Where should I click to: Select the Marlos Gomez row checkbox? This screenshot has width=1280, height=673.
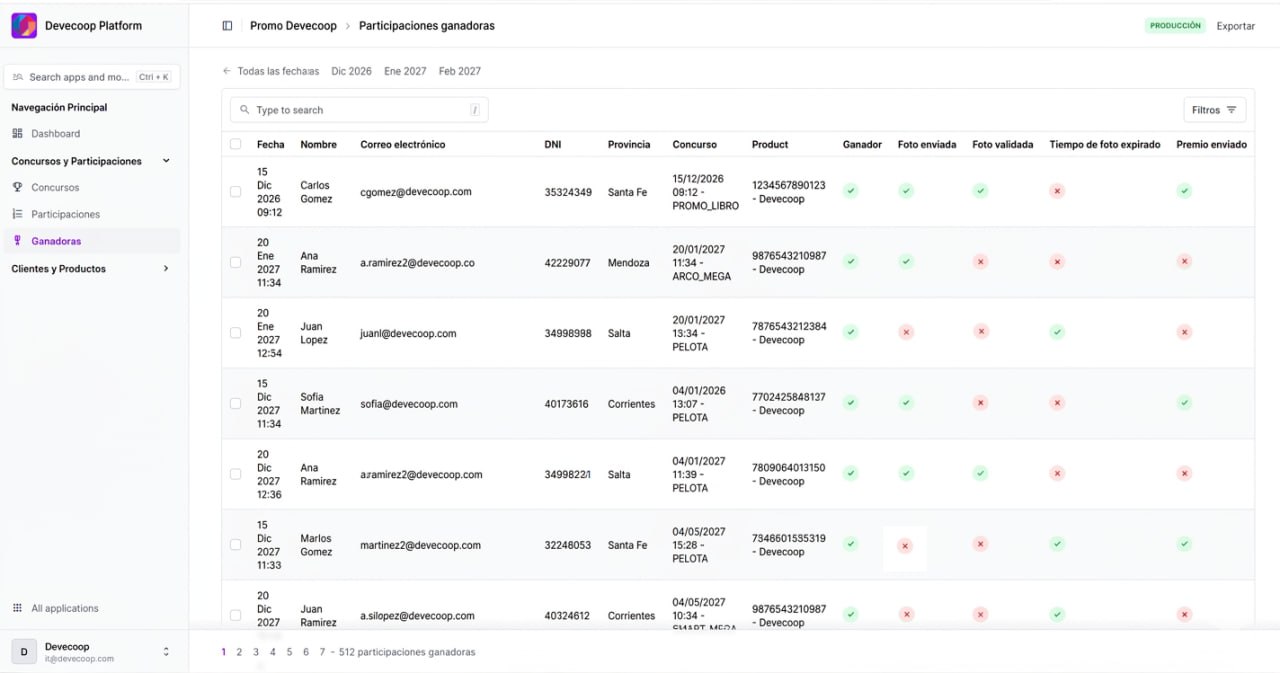coord(236,545)
